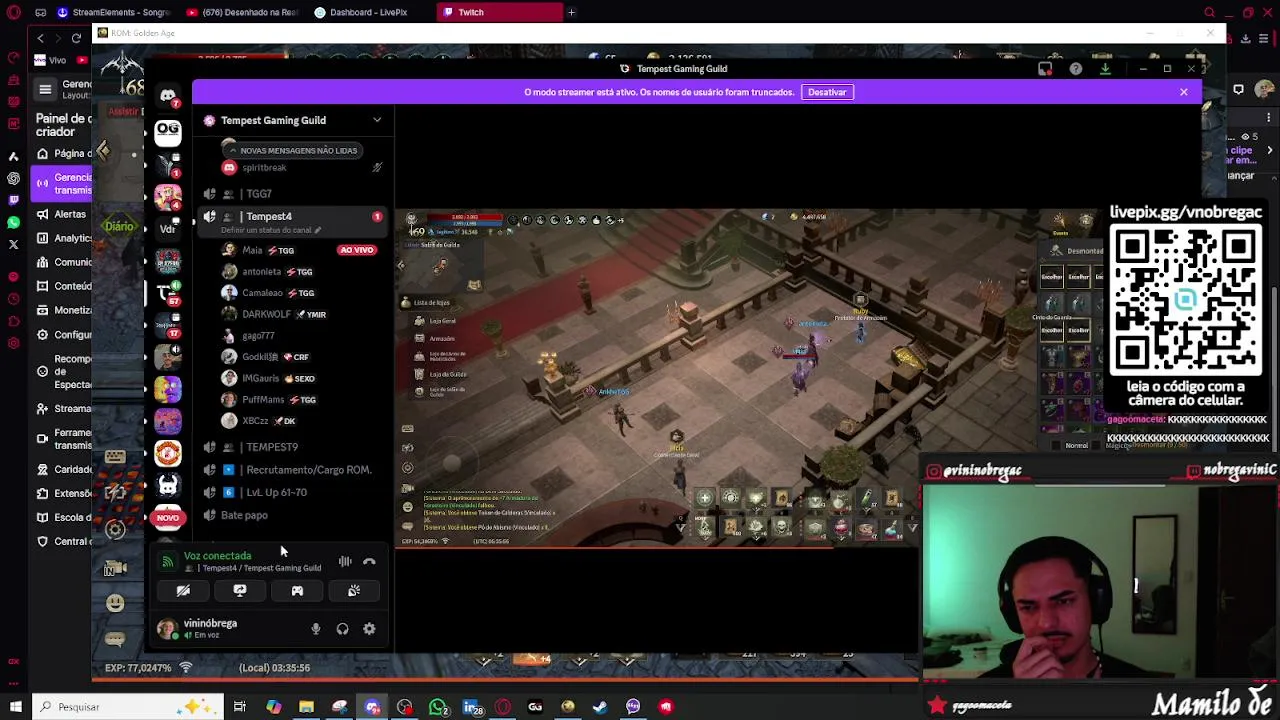This screenshot has width=1280, height=720.
Task: Reload the page in the Opera browser
Action: coord(76,38)
